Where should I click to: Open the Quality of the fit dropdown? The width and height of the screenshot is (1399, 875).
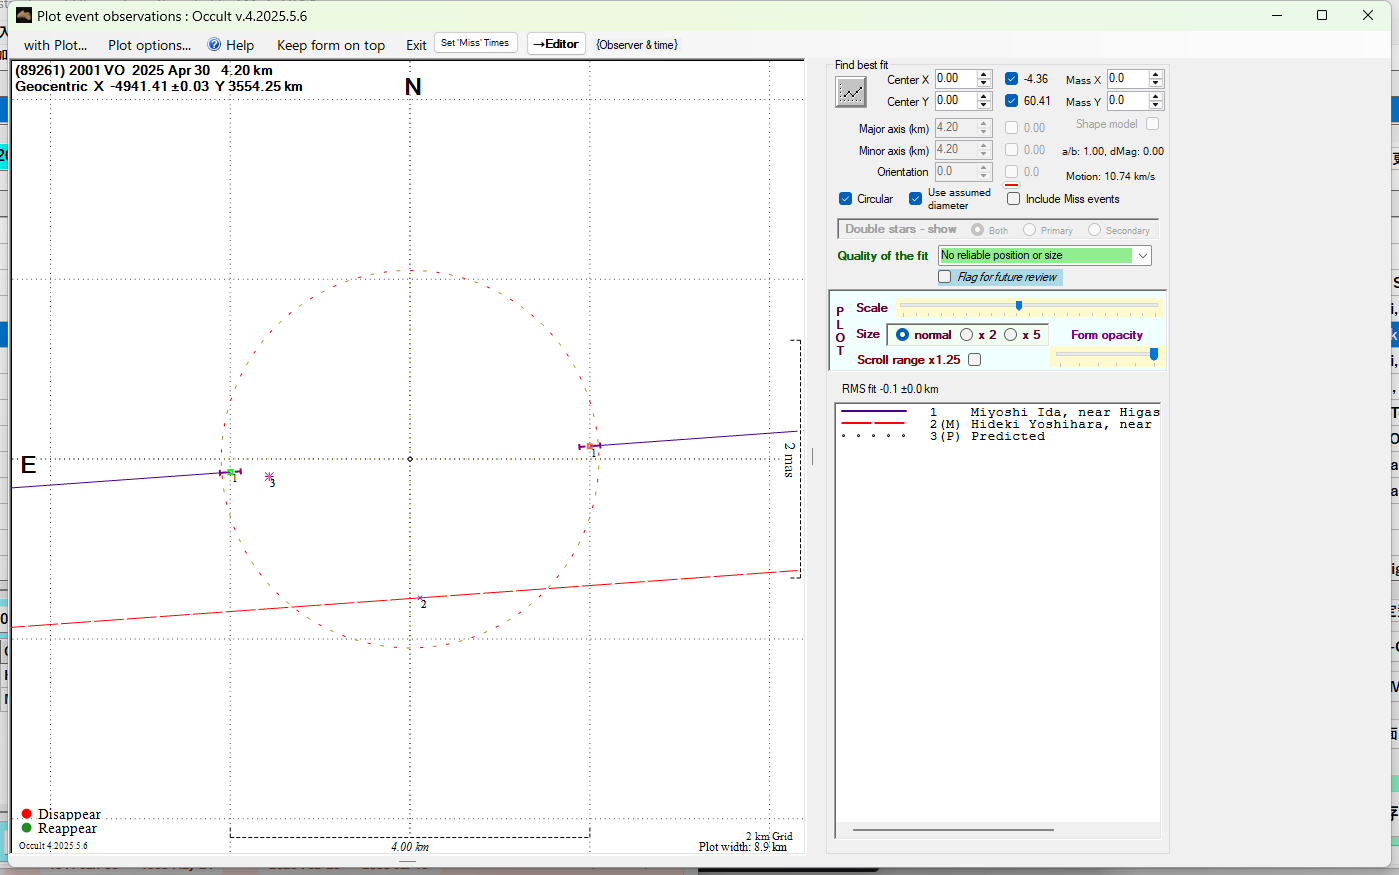[x=1143, y=256]
